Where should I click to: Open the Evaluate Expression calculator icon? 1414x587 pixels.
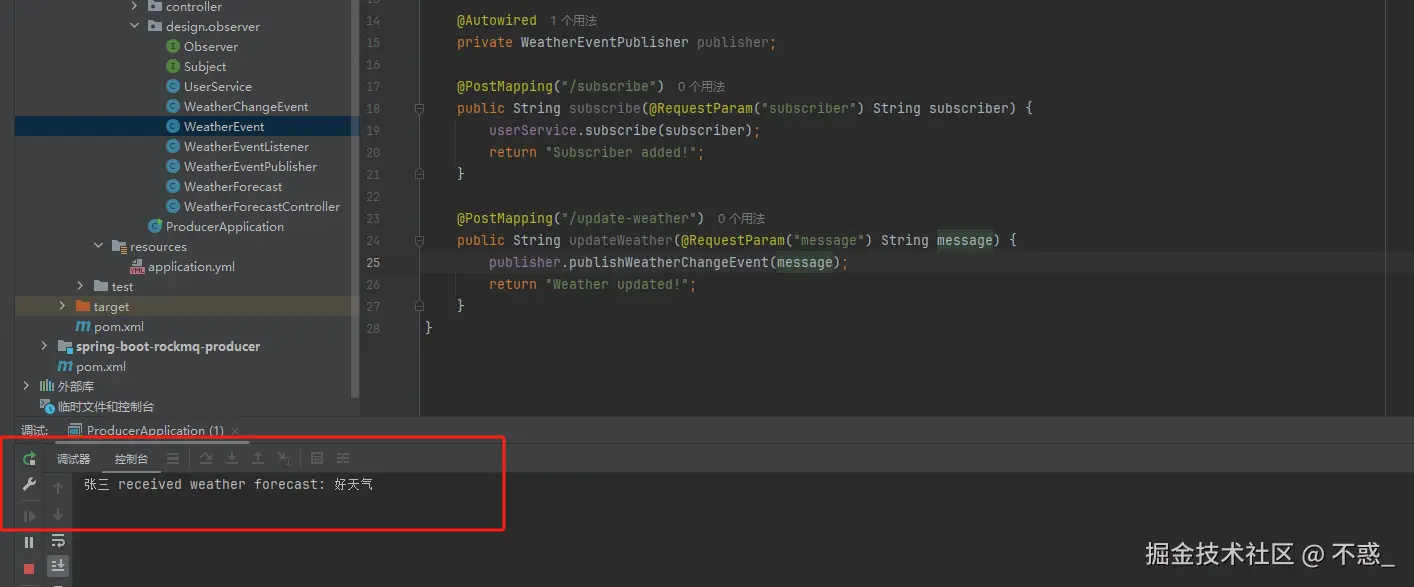pos(317,458)
